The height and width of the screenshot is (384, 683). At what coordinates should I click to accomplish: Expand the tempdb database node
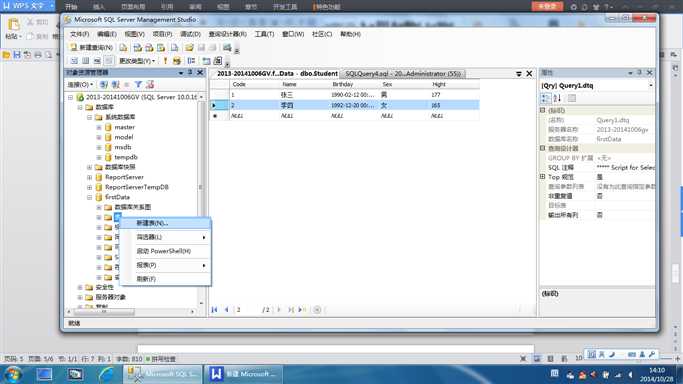pos(99,157)
